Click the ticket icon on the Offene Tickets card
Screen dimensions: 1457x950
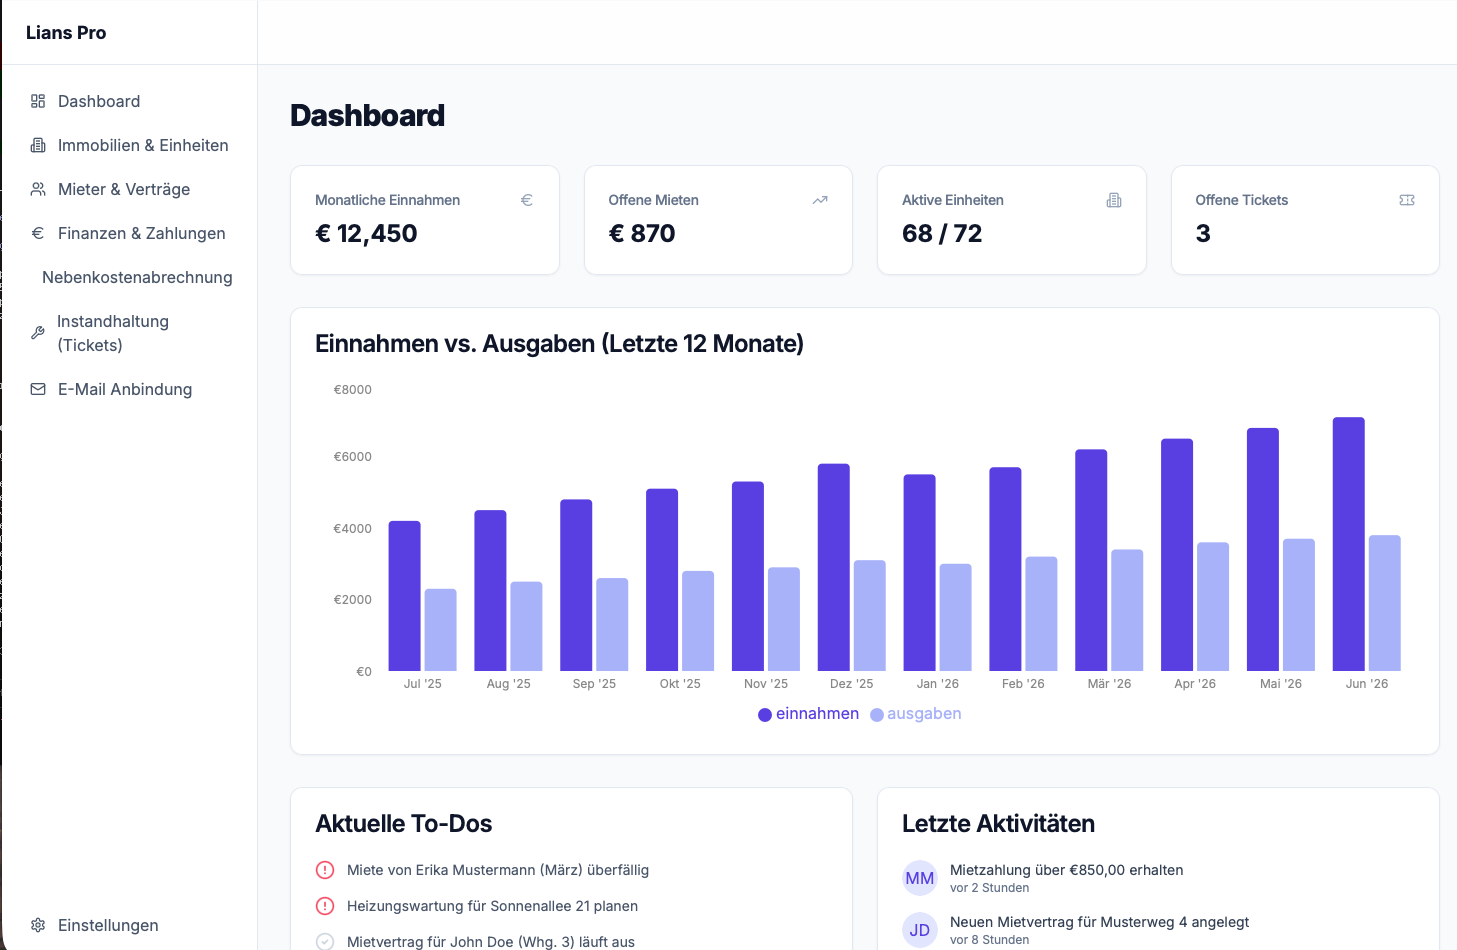click(1407, 200)
